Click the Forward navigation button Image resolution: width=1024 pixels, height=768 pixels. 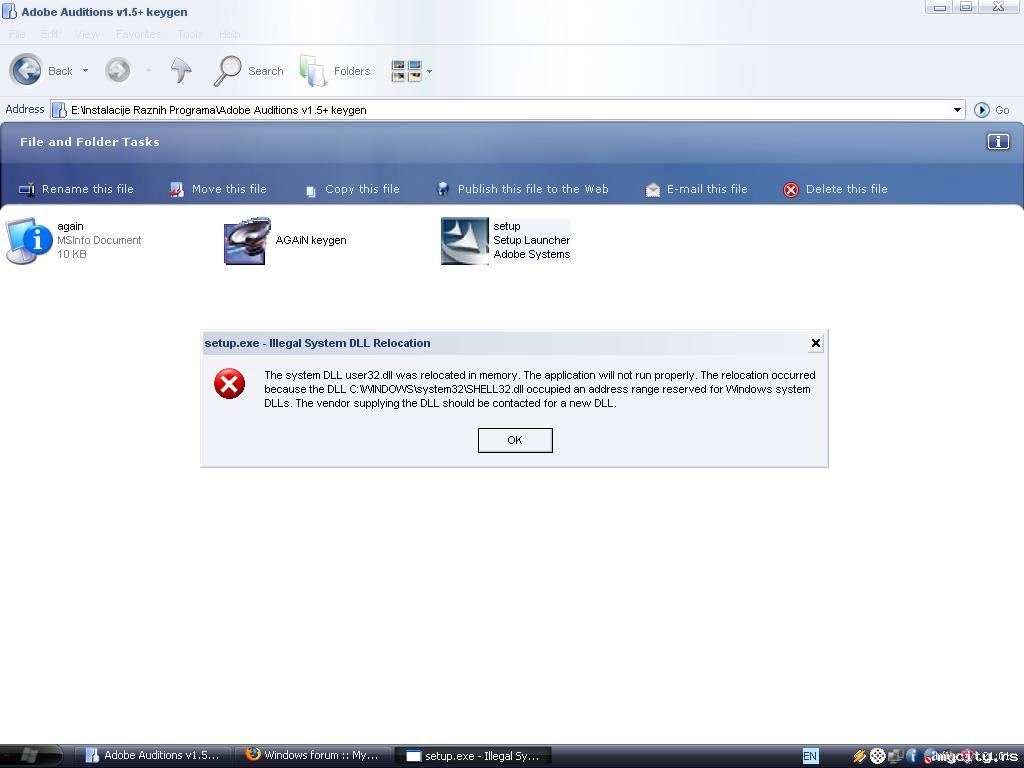[x=118, y=70]
